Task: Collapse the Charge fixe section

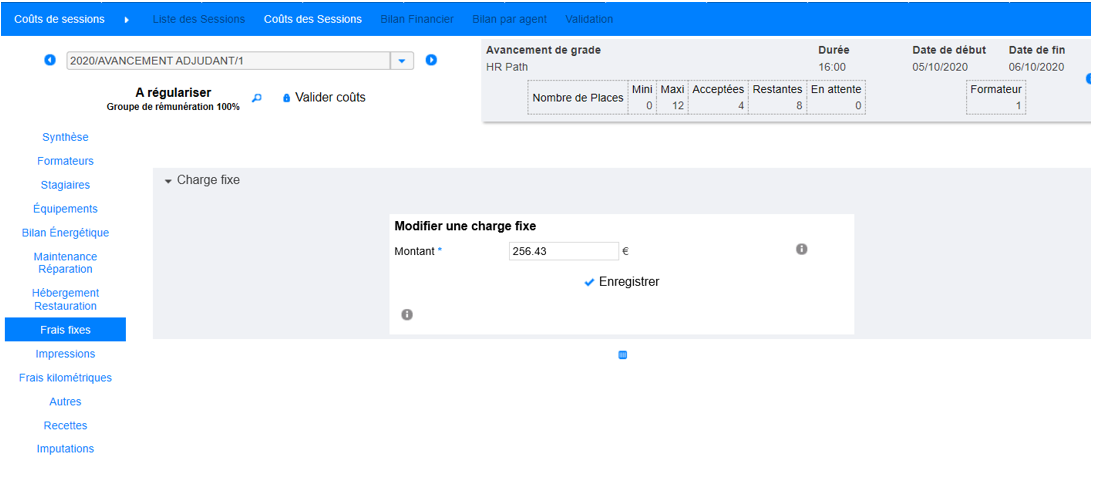Action: tap(168, 181)
